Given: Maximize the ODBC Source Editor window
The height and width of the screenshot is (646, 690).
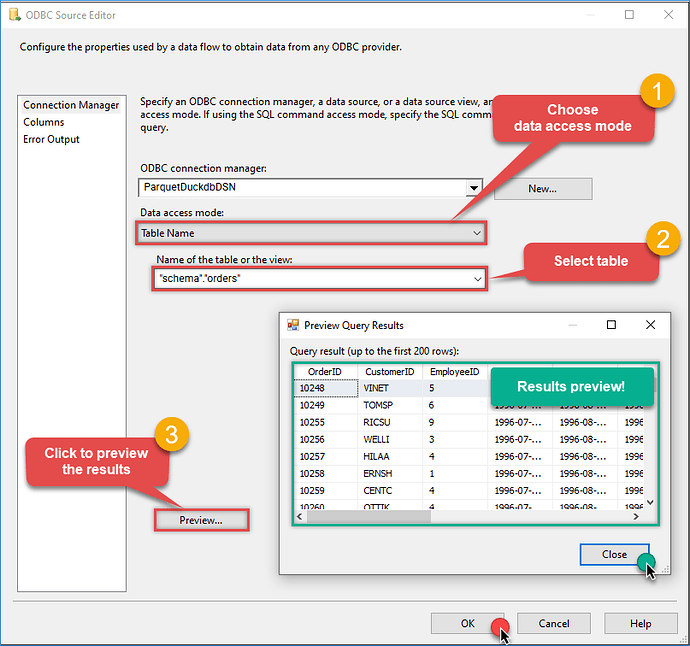Looking at the screenshot, I should click(629, 15).
